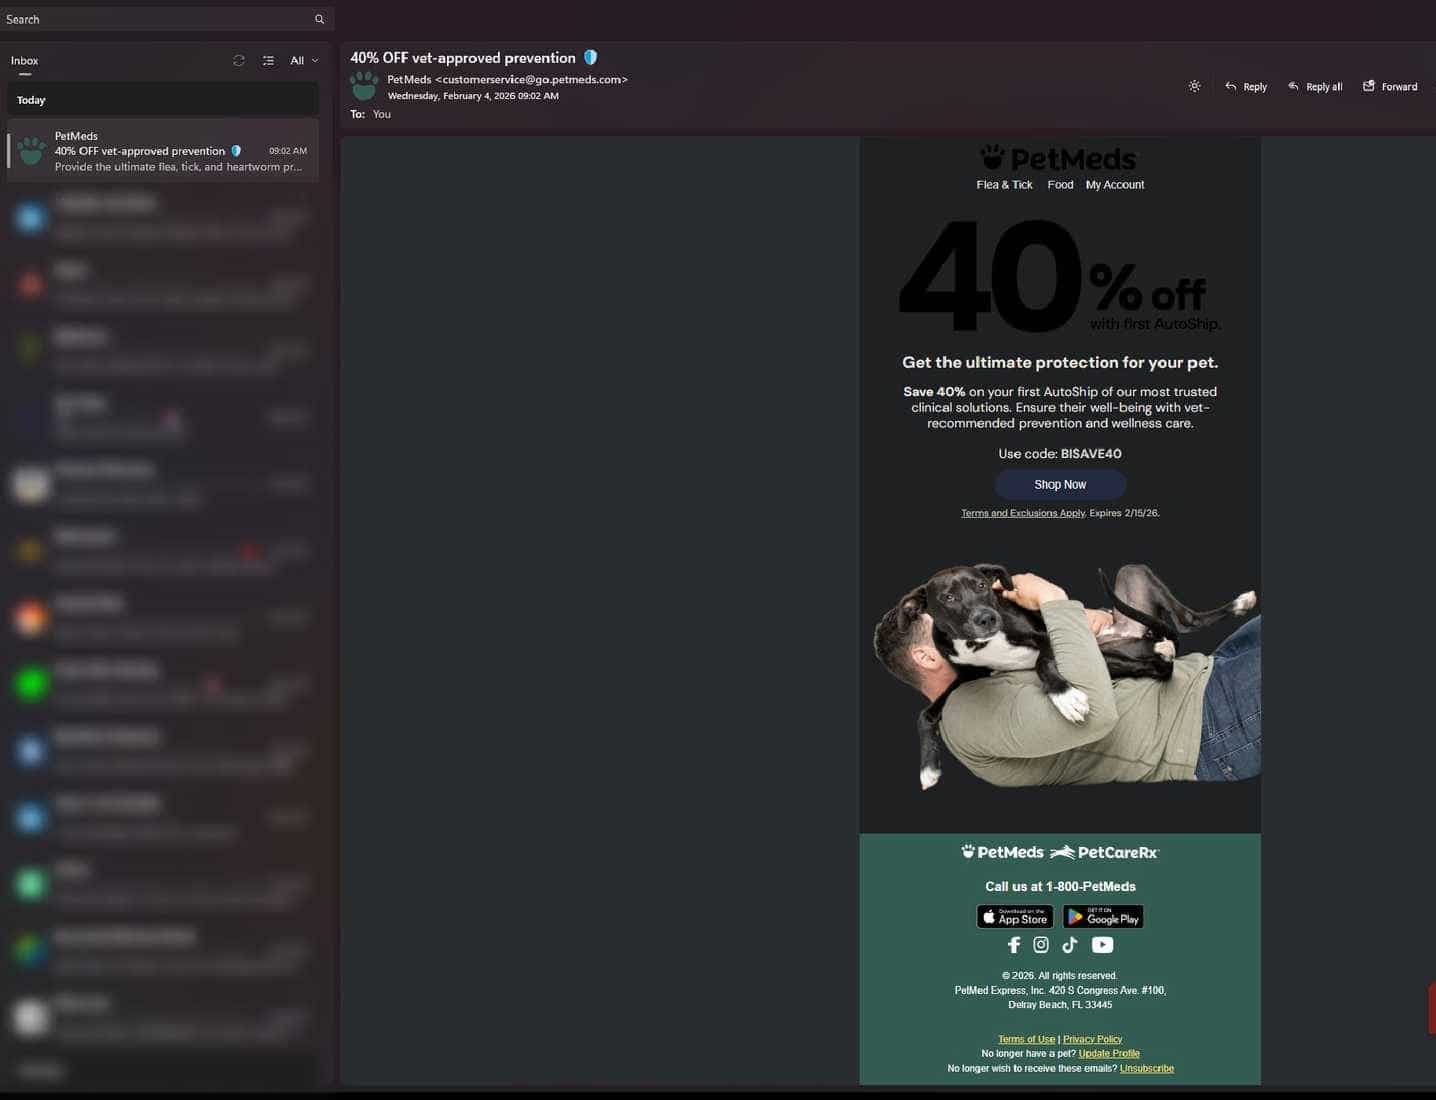Open the All filter dropdown

[304, 61]
